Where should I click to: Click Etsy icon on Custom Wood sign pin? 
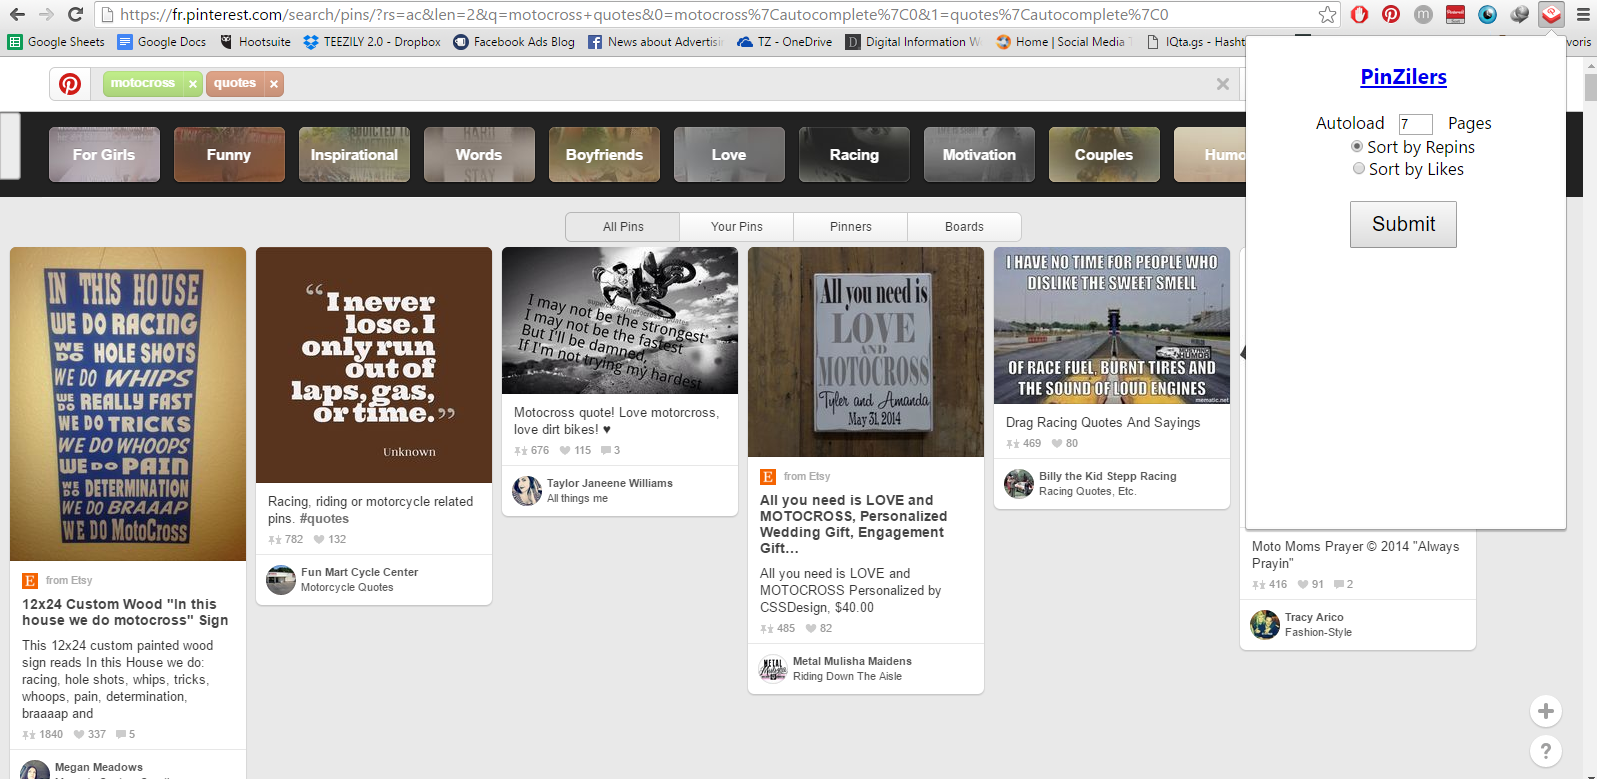point(30,581)
